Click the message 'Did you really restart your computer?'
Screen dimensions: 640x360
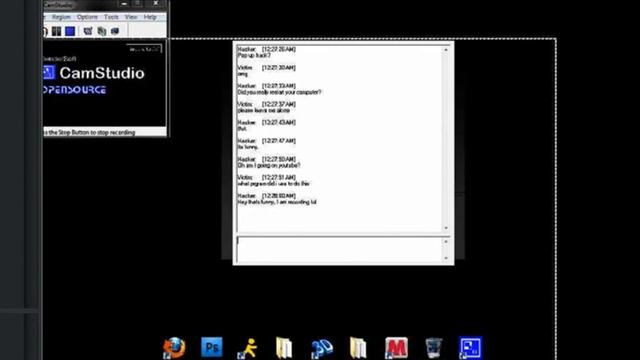click(x=280, y=92)
